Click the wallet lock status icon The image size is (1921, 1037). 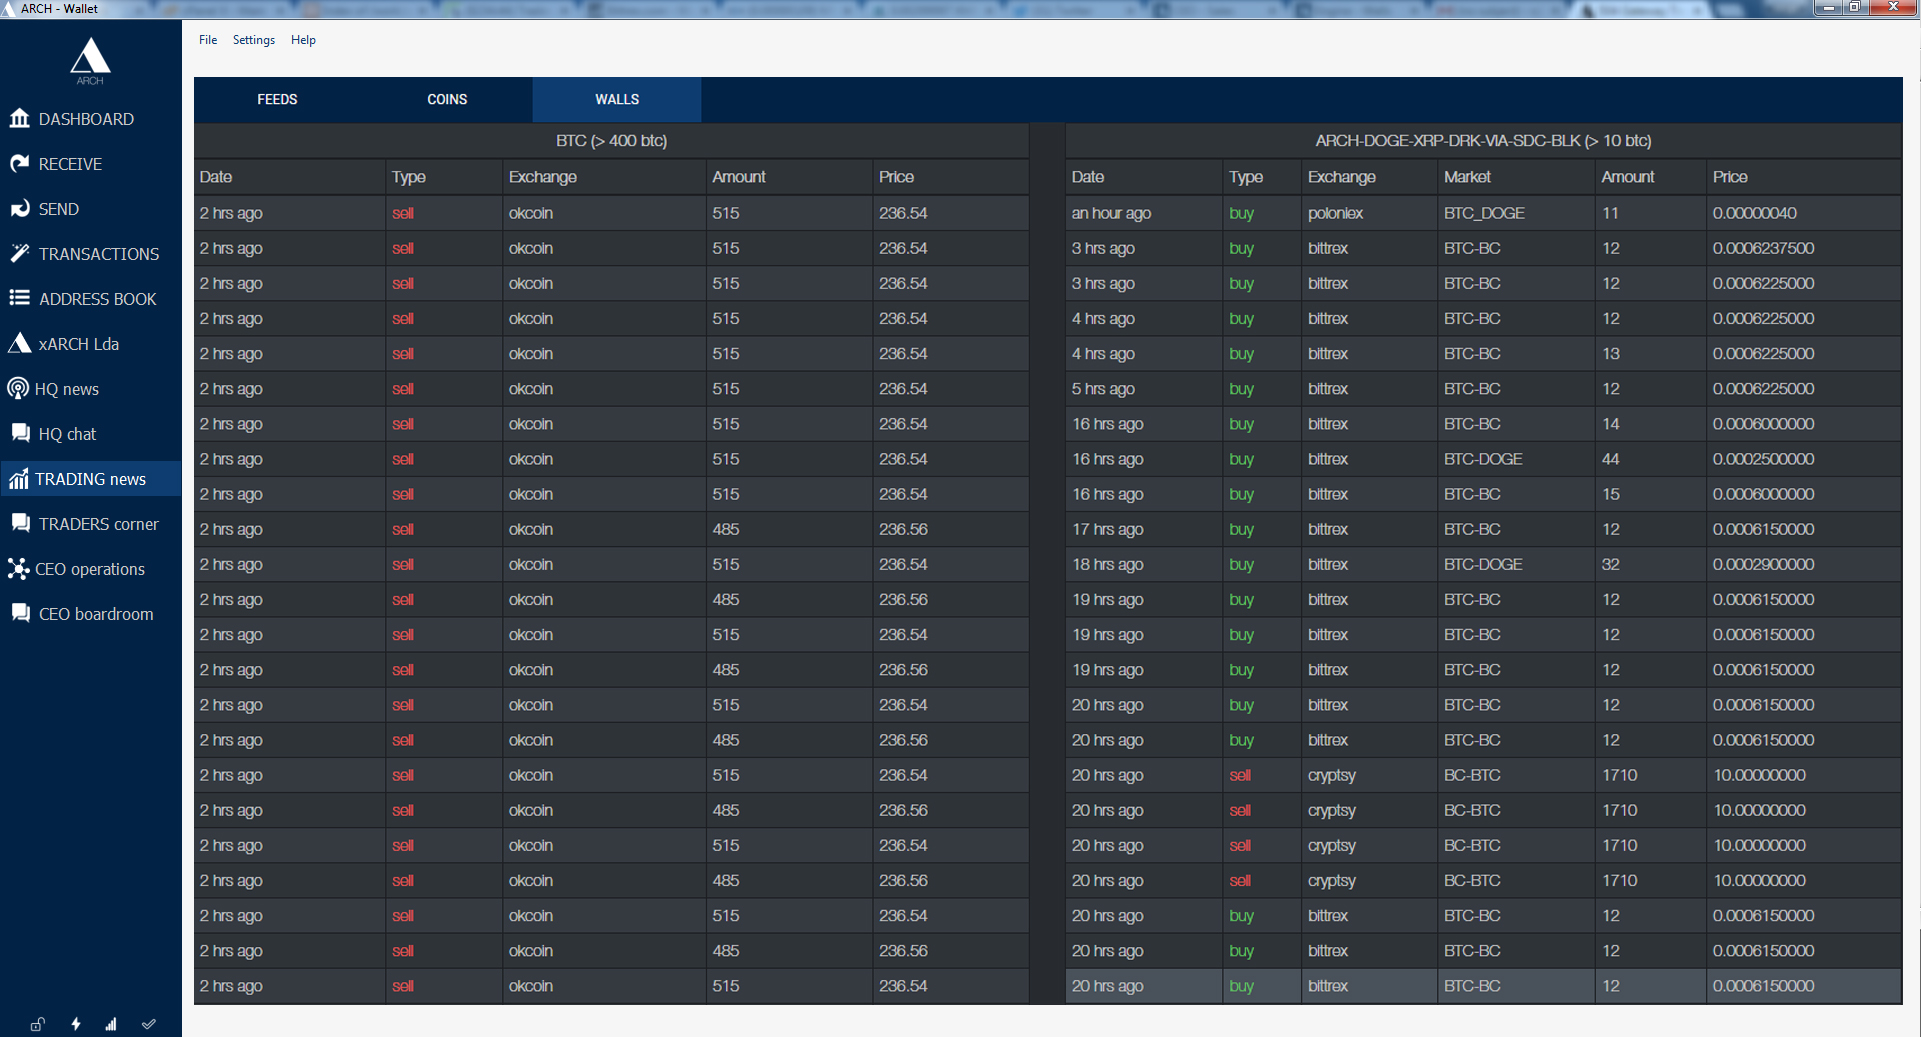(x=37, y=1024)
